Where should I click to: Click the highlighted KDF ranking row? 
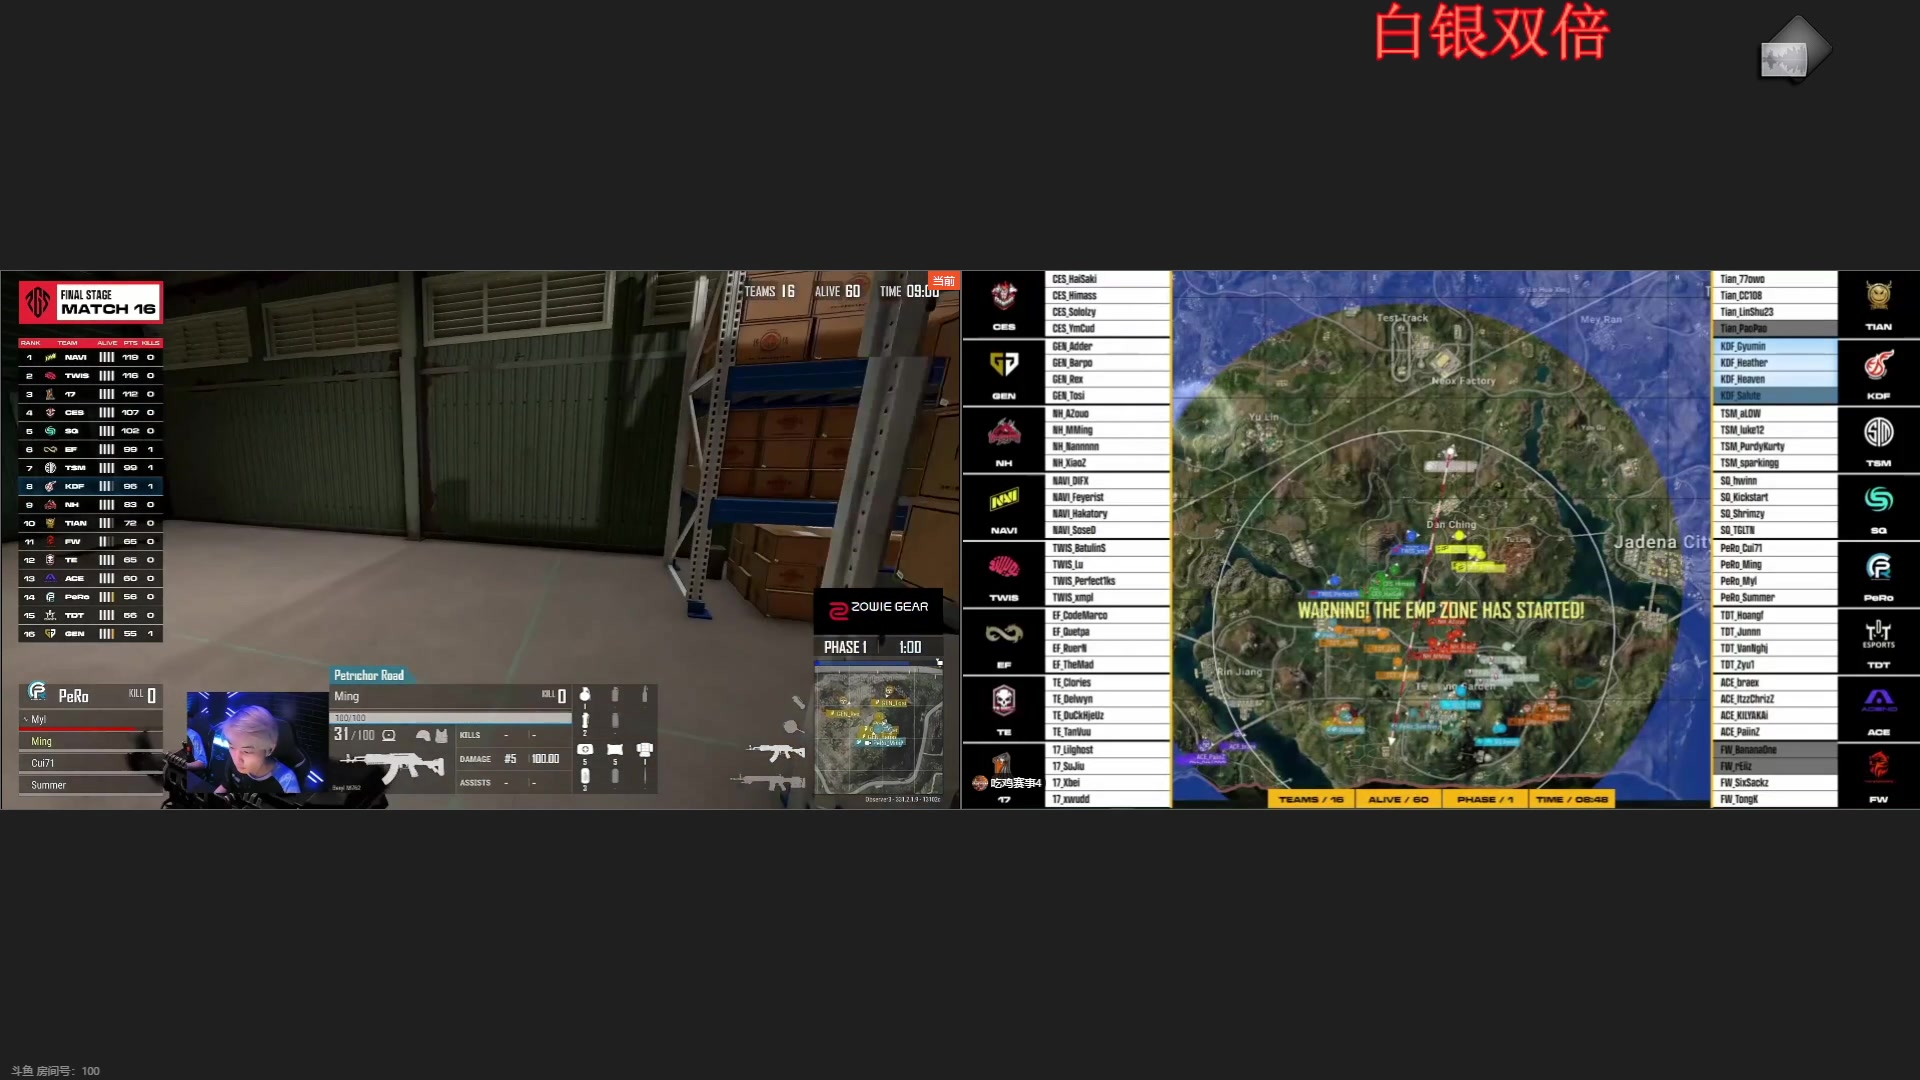[x=90, y=486]
